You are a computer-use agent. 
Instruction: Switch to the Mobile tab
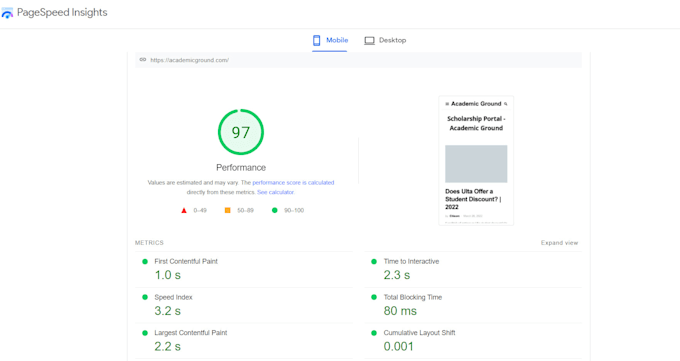pyautogui.click(x=330, y=40)
